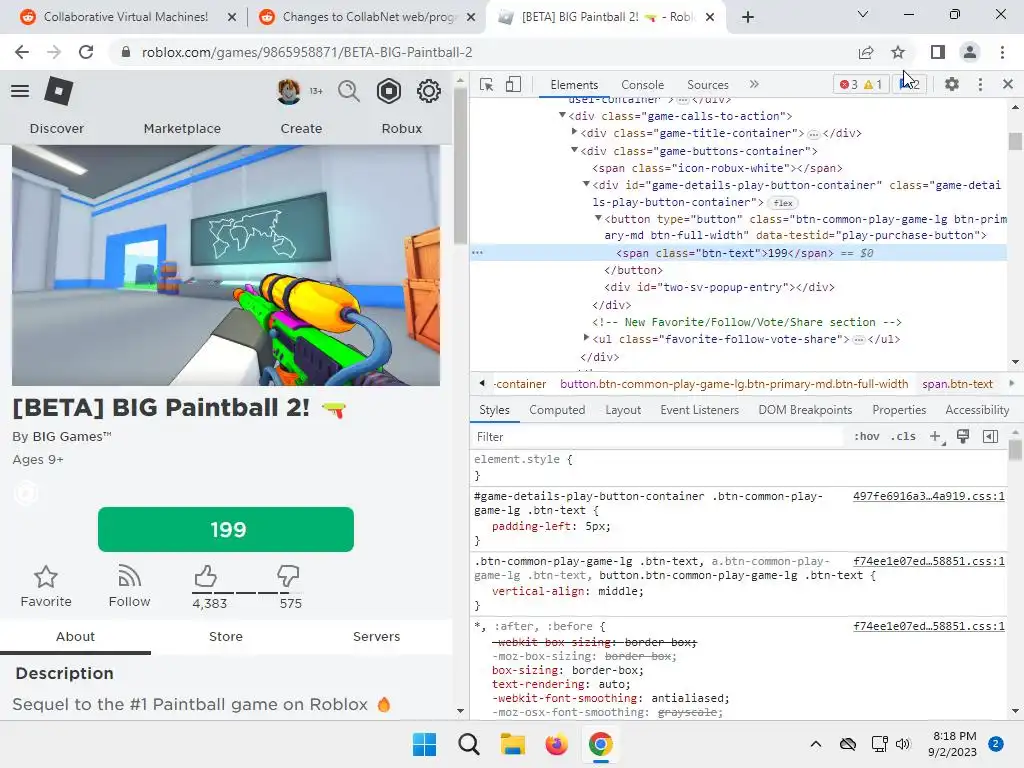Click the address bar URL

tap(307, 52)
